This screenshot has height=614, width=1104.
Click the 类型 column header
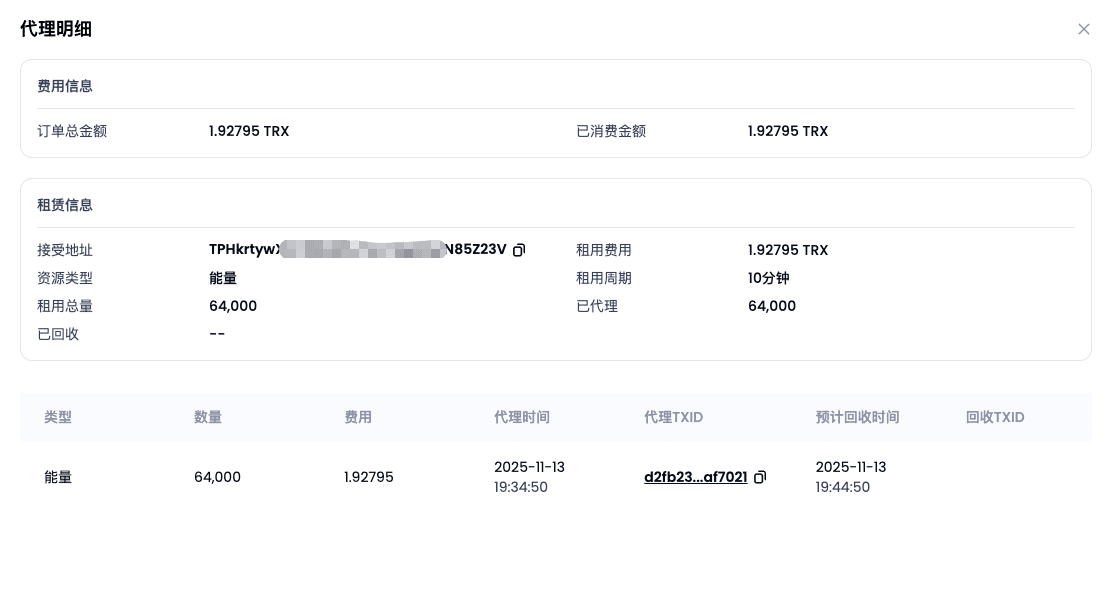[58, 417]
